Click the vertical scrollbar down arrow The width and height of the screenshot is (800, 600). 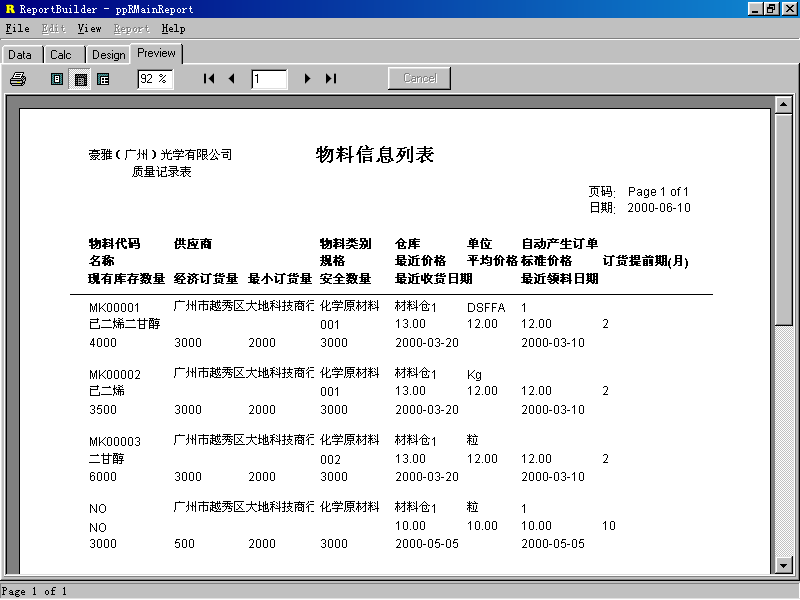785,565
